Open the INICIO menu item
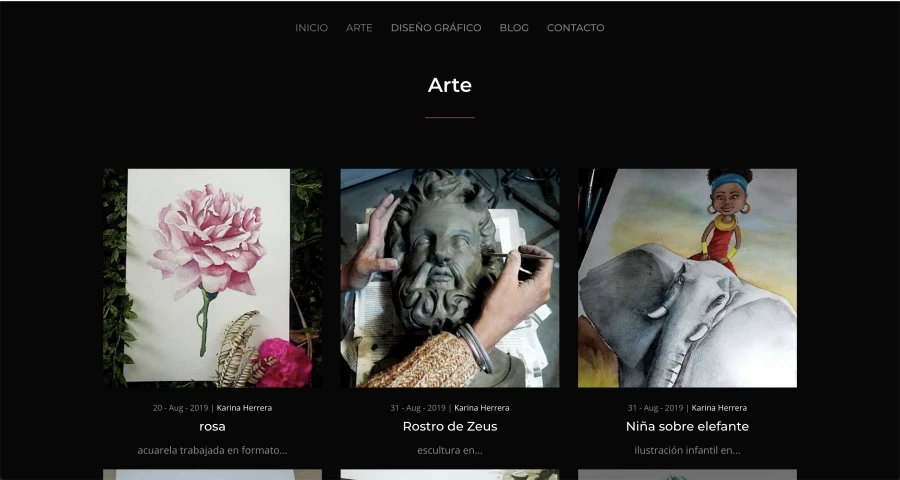The height and width of the screenshot is (480, 900). click(x=311, y=28)
